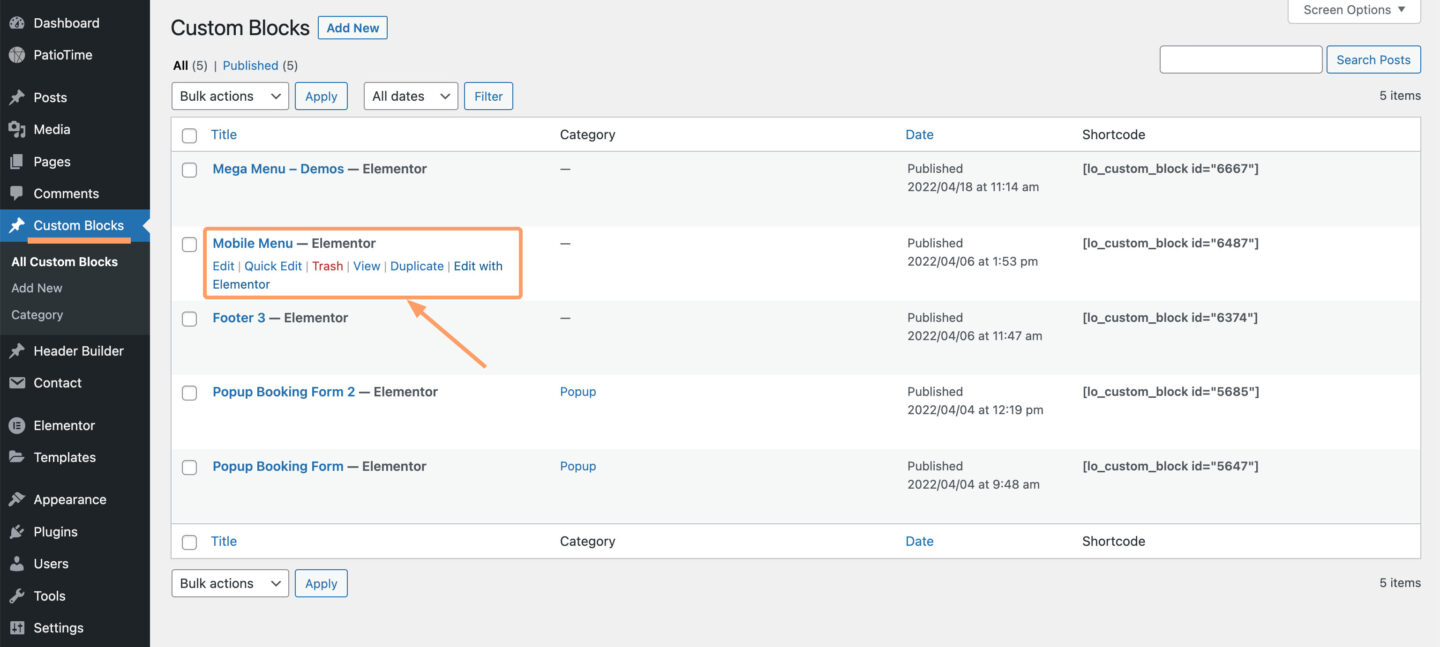Image resolution: width=1440 pixels, height=647 pixels.
Task: Move Mobile Menu to Trash
Action: click(x=327, y=266)
